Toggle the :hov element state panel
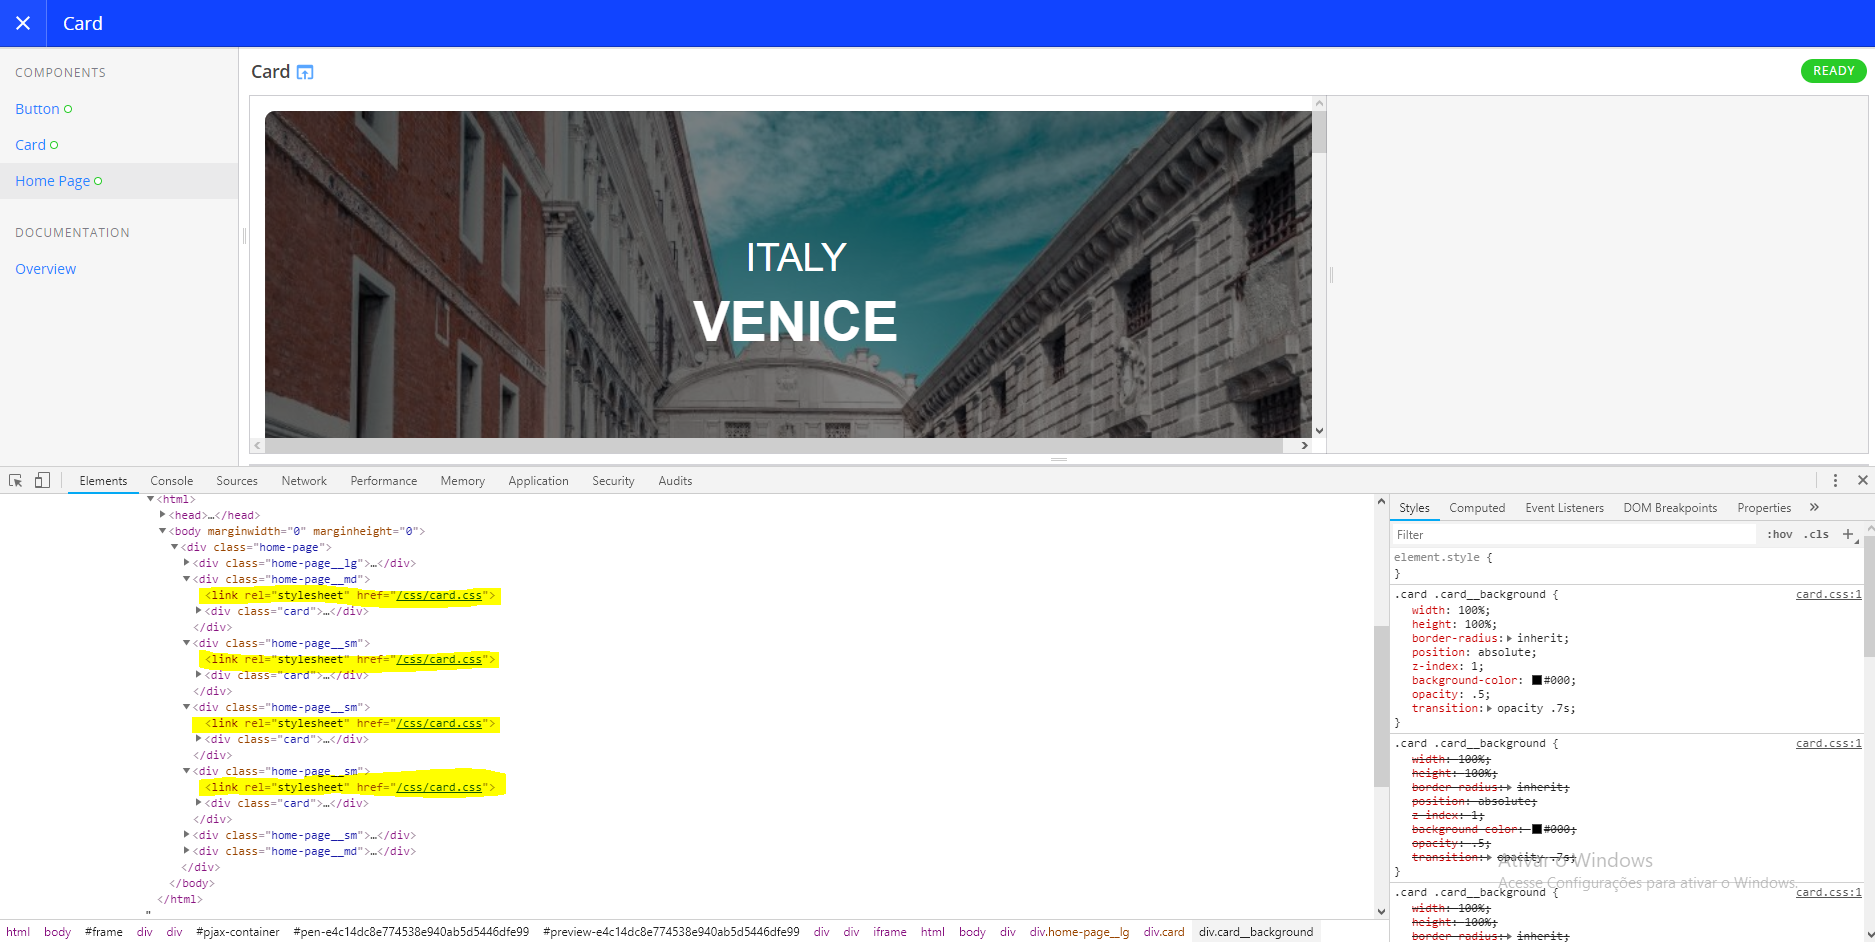Viewport: 1875px width, 942px height. coord(1779,535)
